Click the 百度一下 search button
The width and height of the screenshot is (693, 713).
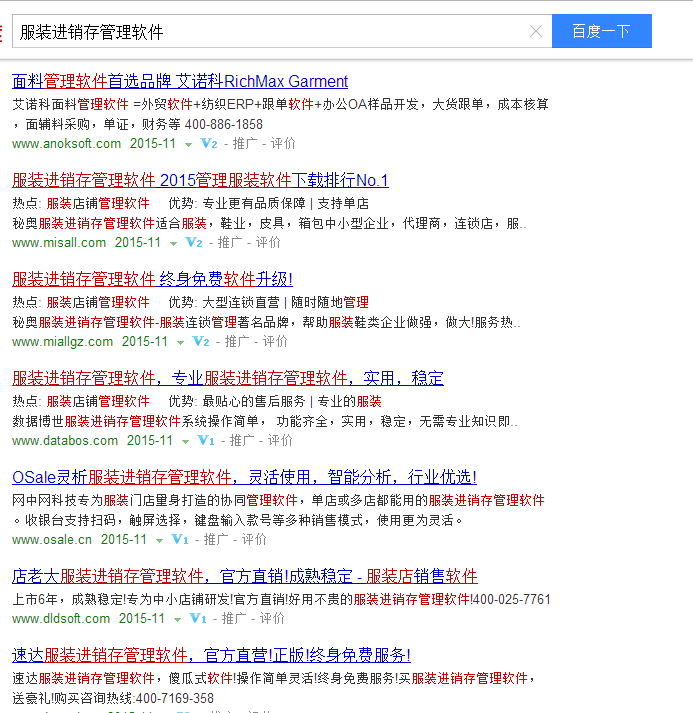pyautogui.click(x=602, y=31)
